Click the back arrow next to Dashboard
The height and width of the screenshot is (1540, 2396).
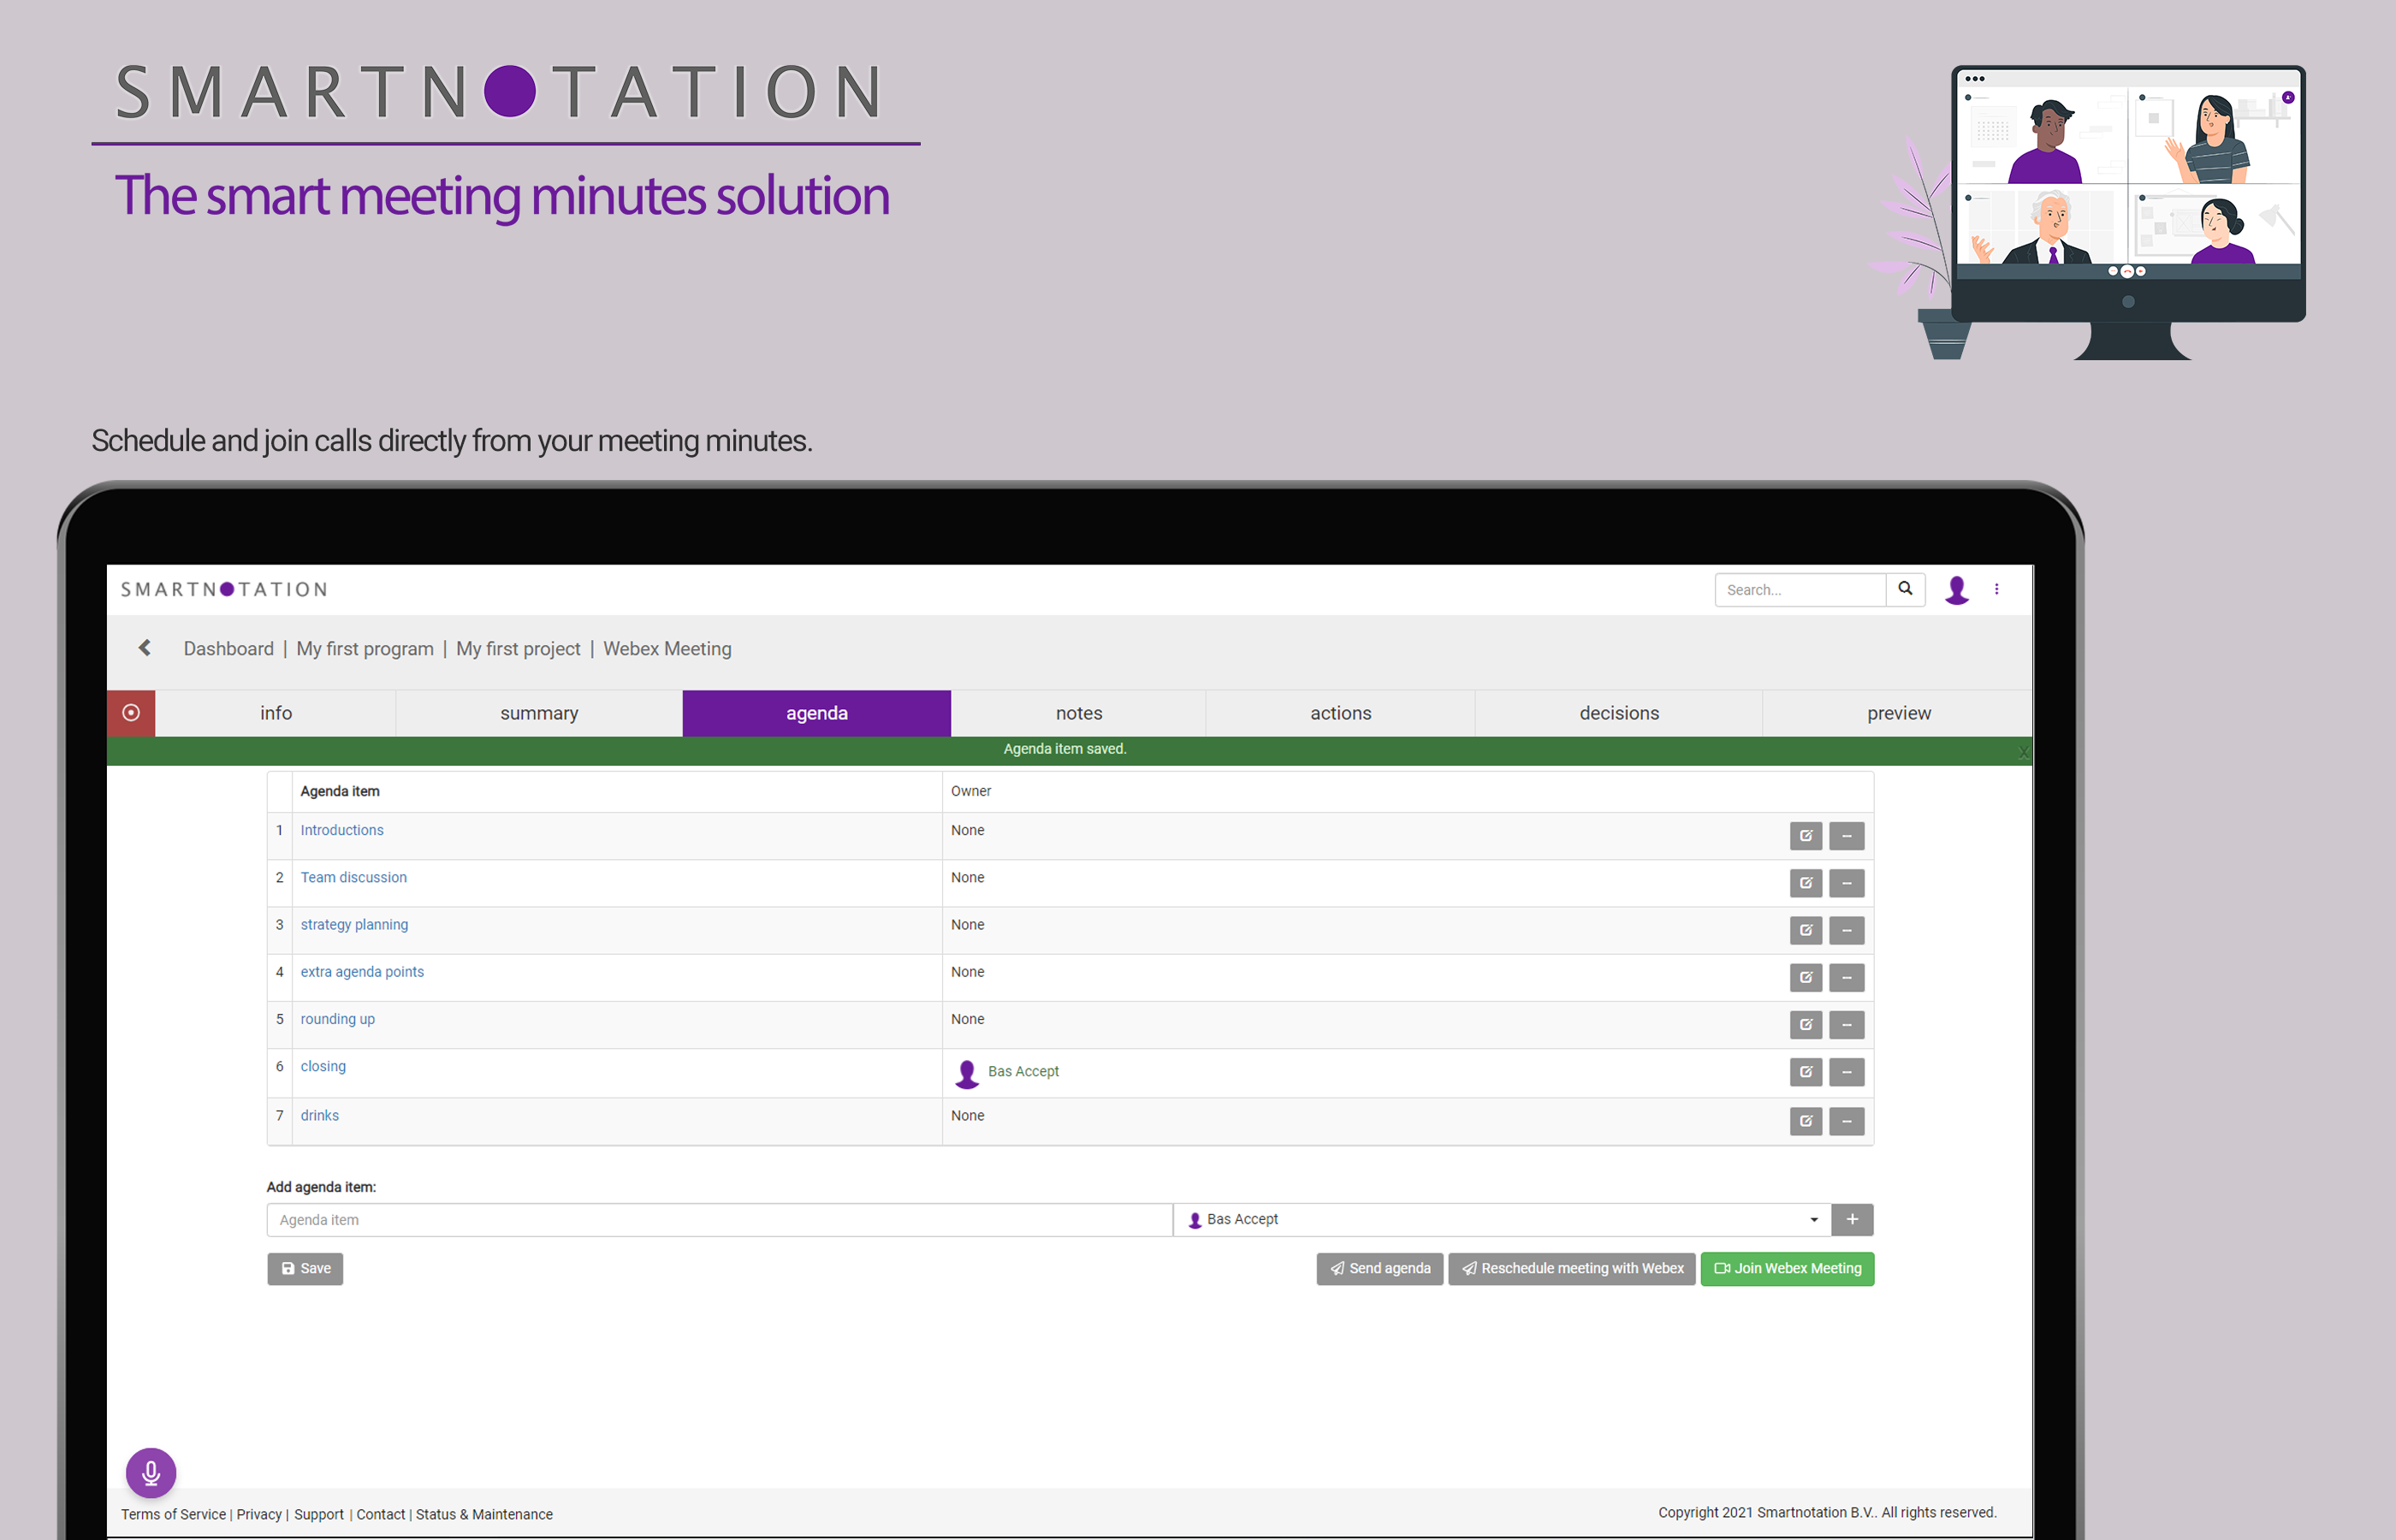(x=145, y=648)
